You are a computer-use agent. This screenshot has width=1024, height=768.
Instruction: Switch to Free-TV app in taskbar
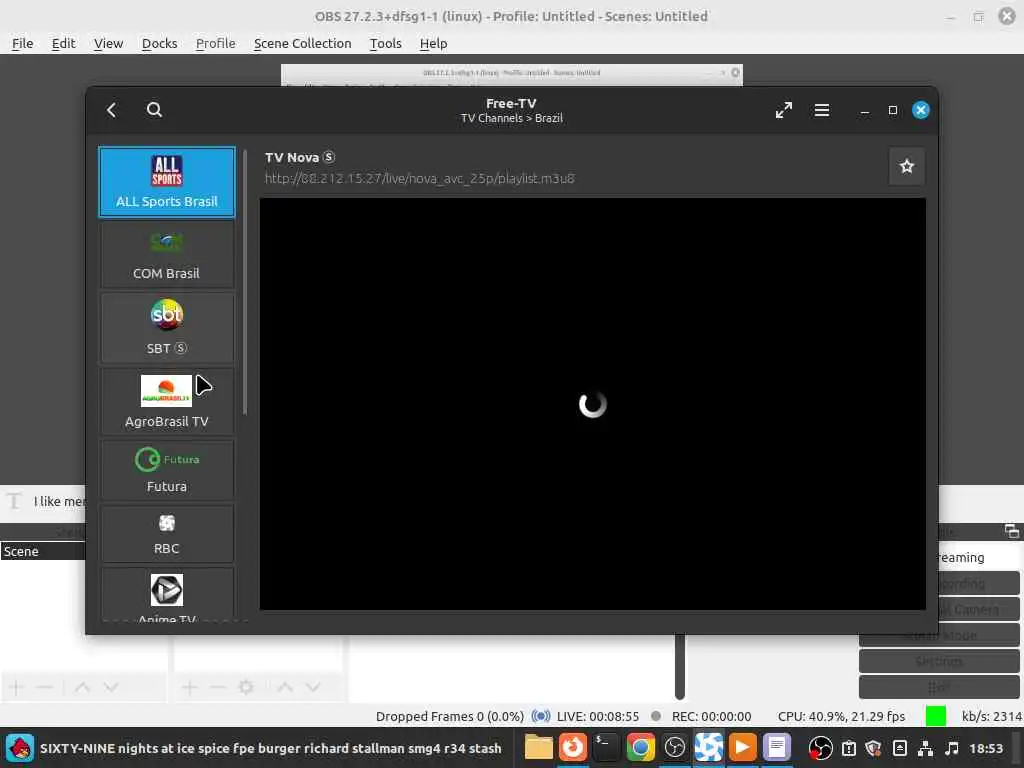tap(709, 748)
